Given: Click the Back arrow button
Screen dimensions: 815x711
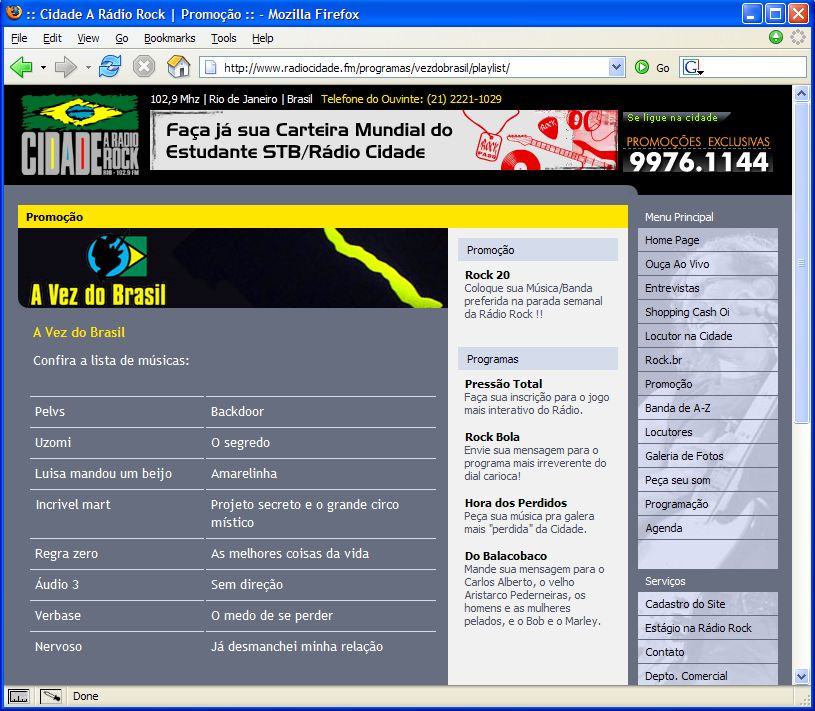Looking at the screenshot, I should click(x=21, y=67).
